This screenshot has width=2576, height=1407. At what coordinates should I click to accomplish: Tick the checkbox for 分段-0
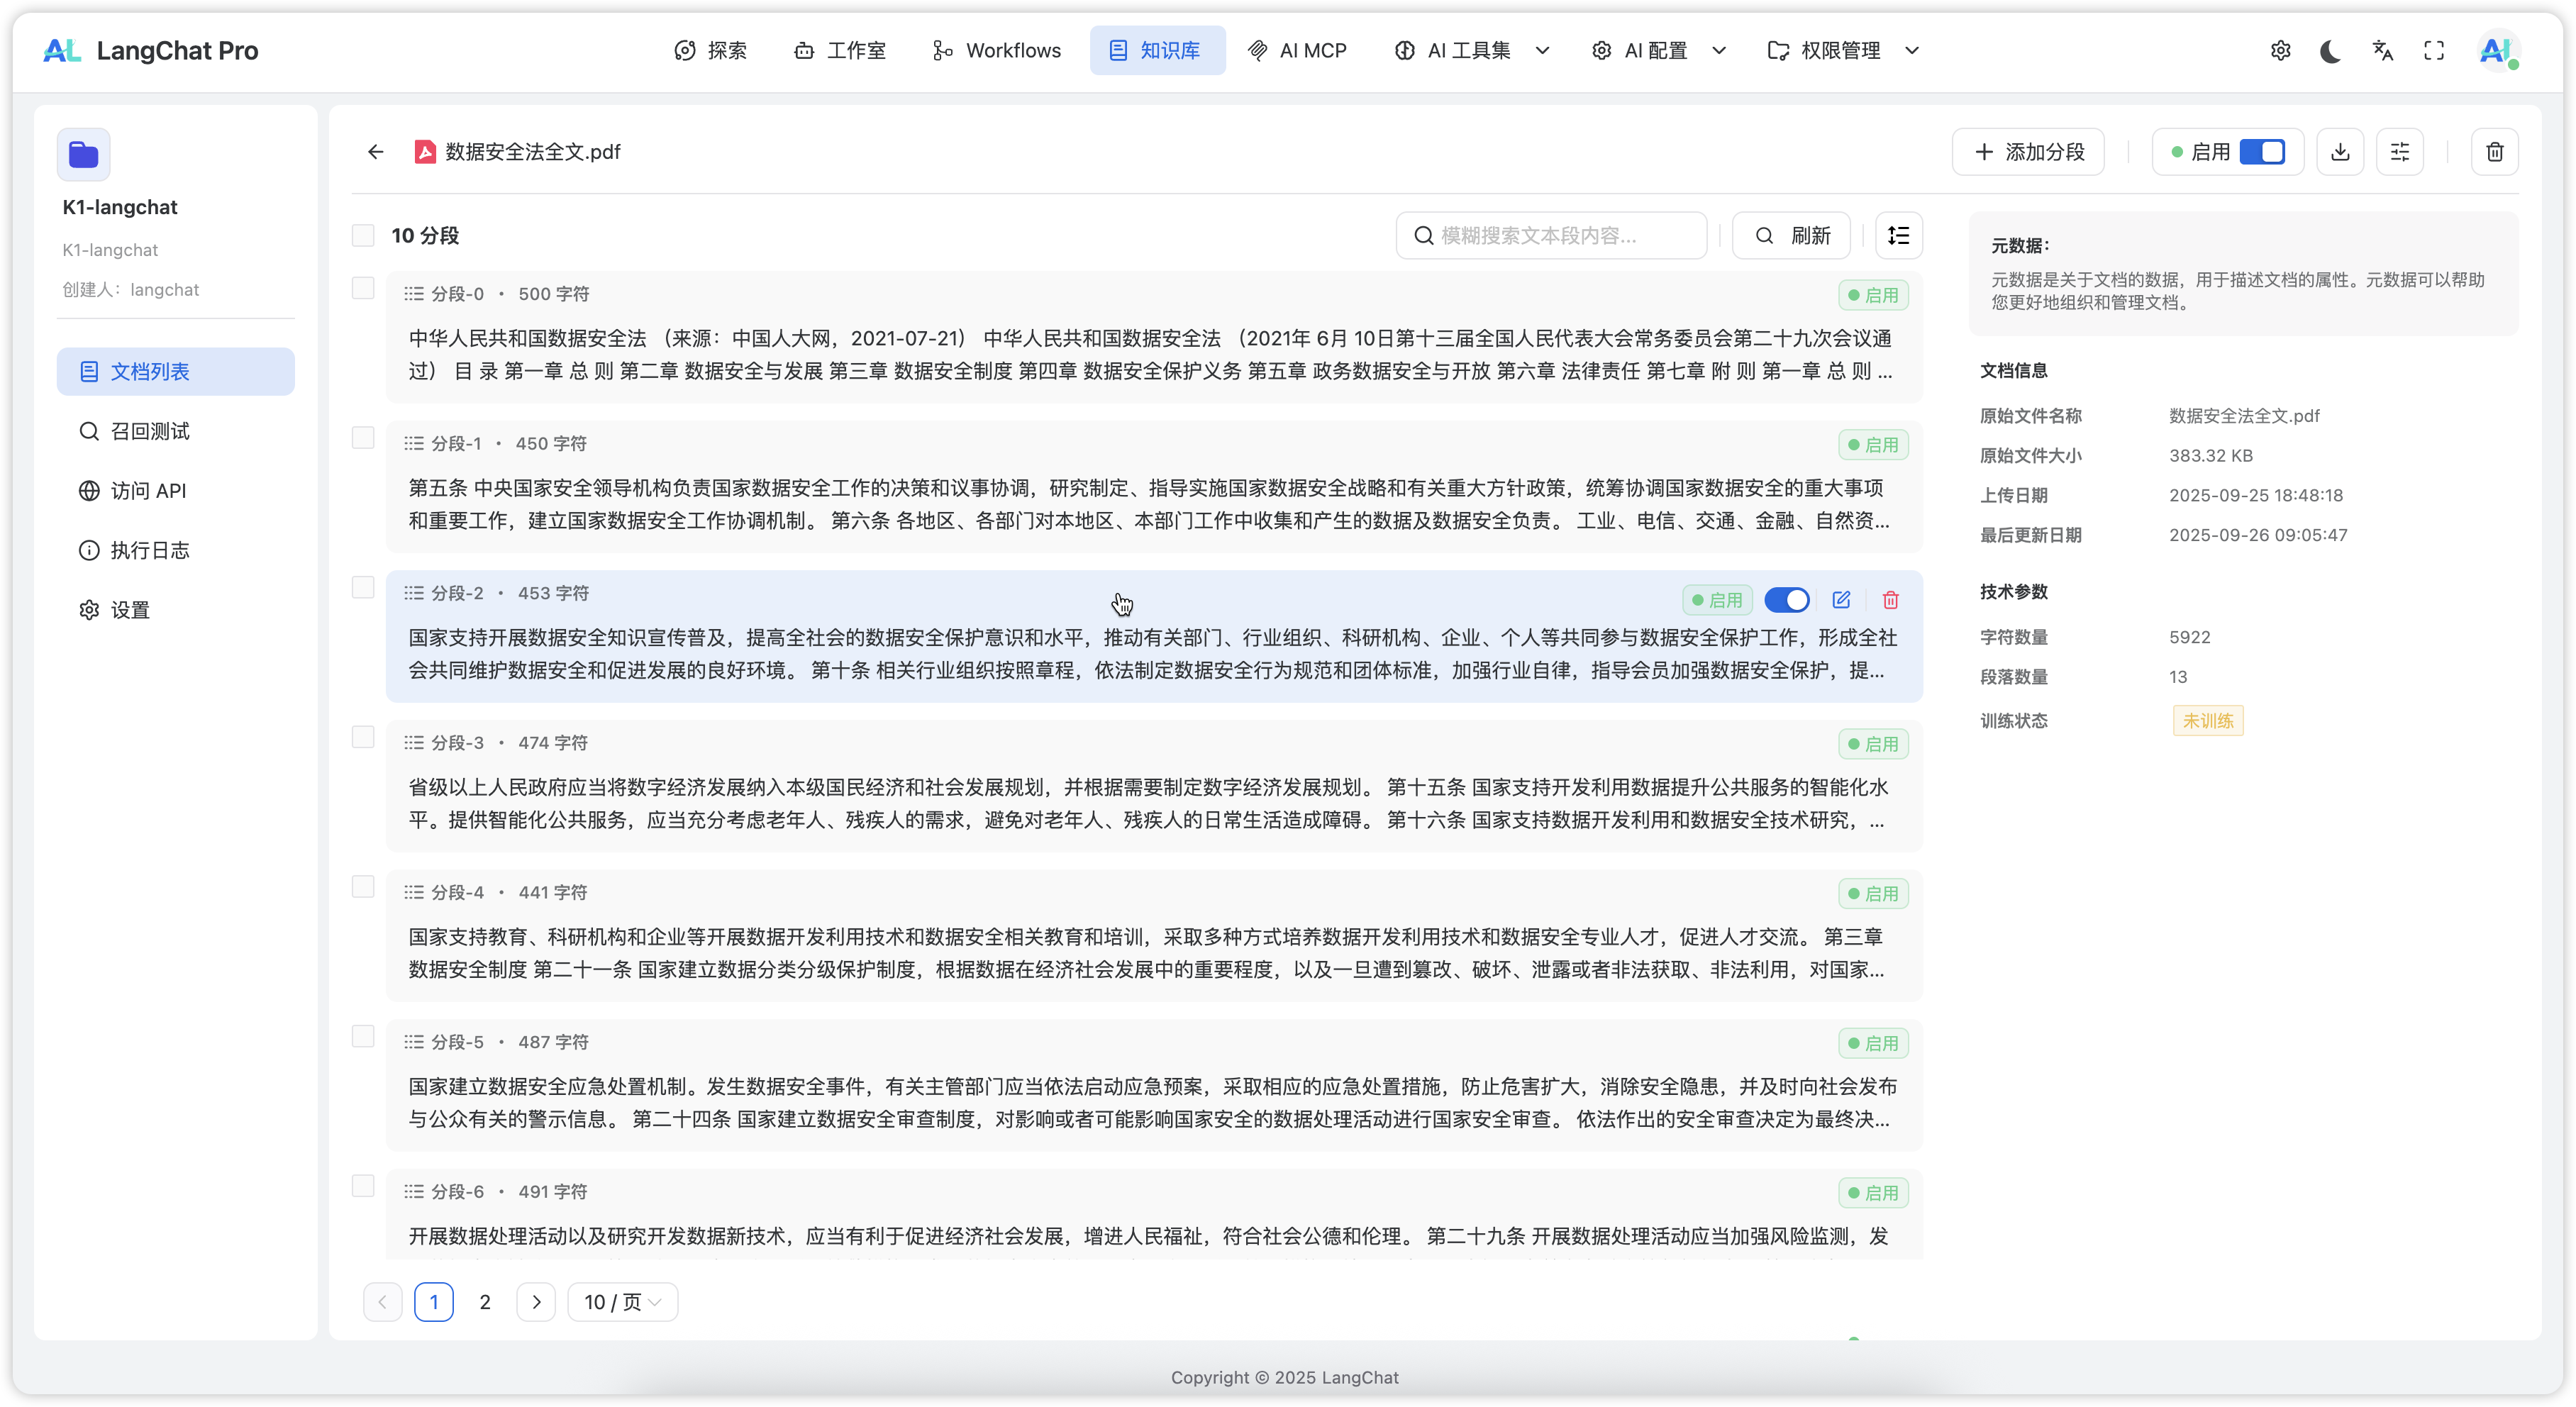pos(363,289)
